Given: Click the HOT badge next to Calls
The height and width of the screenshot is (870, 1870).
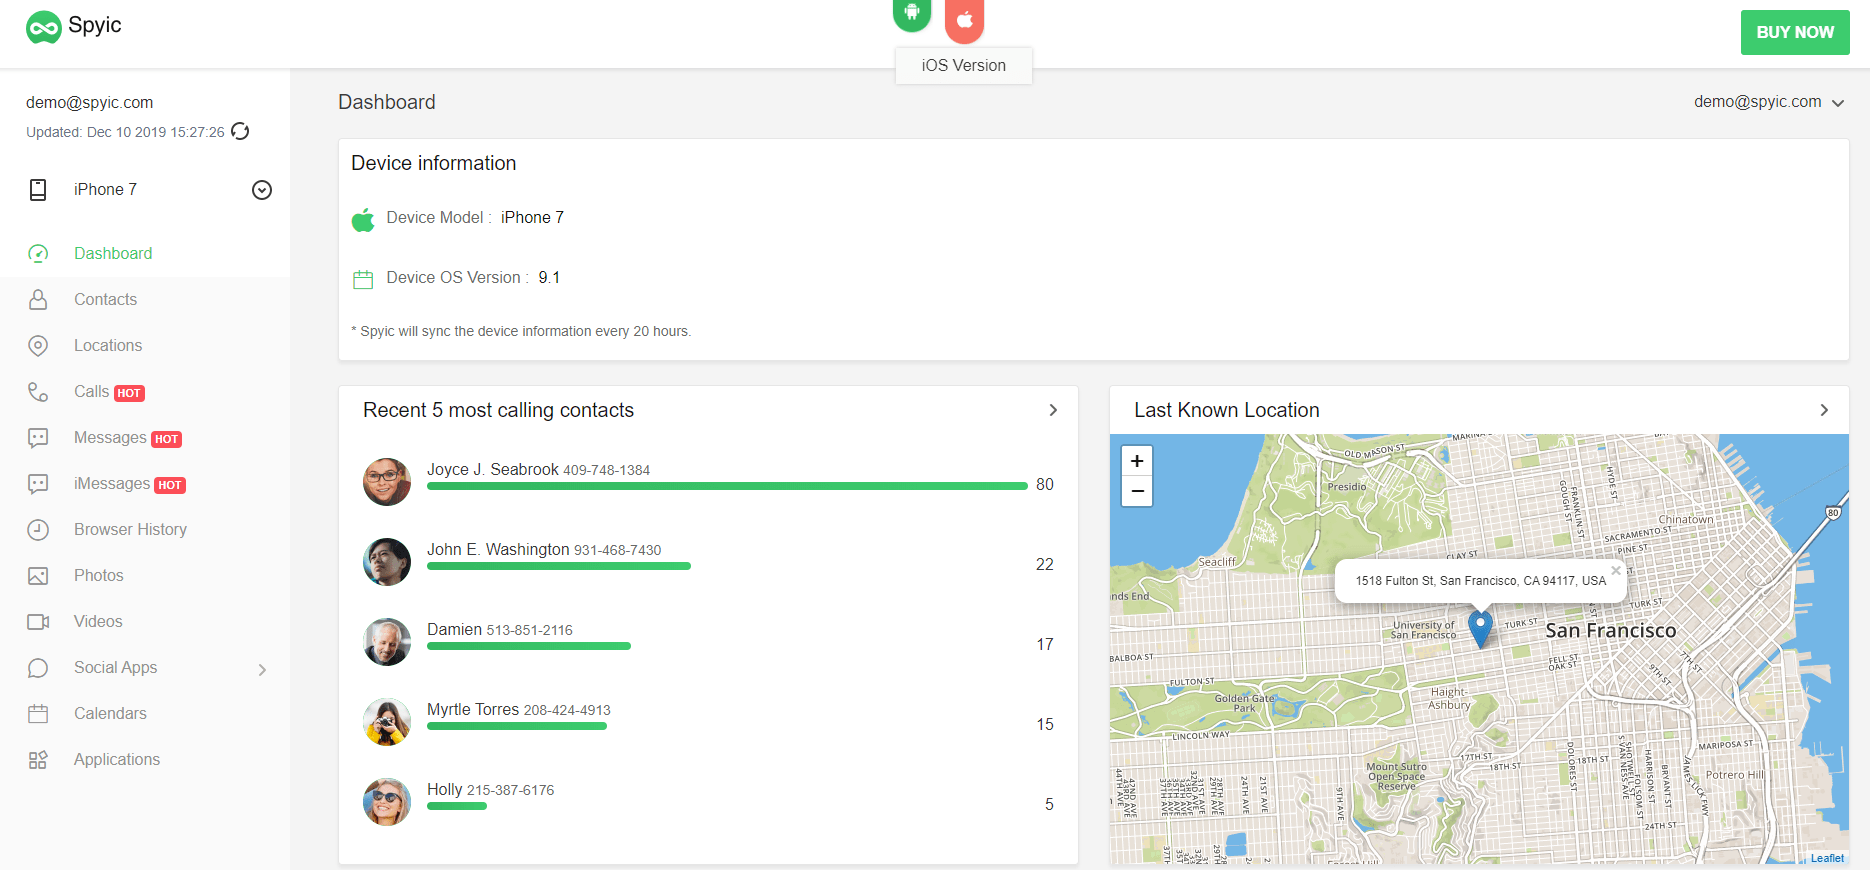Looking at the screenshot, I should 129,394.
